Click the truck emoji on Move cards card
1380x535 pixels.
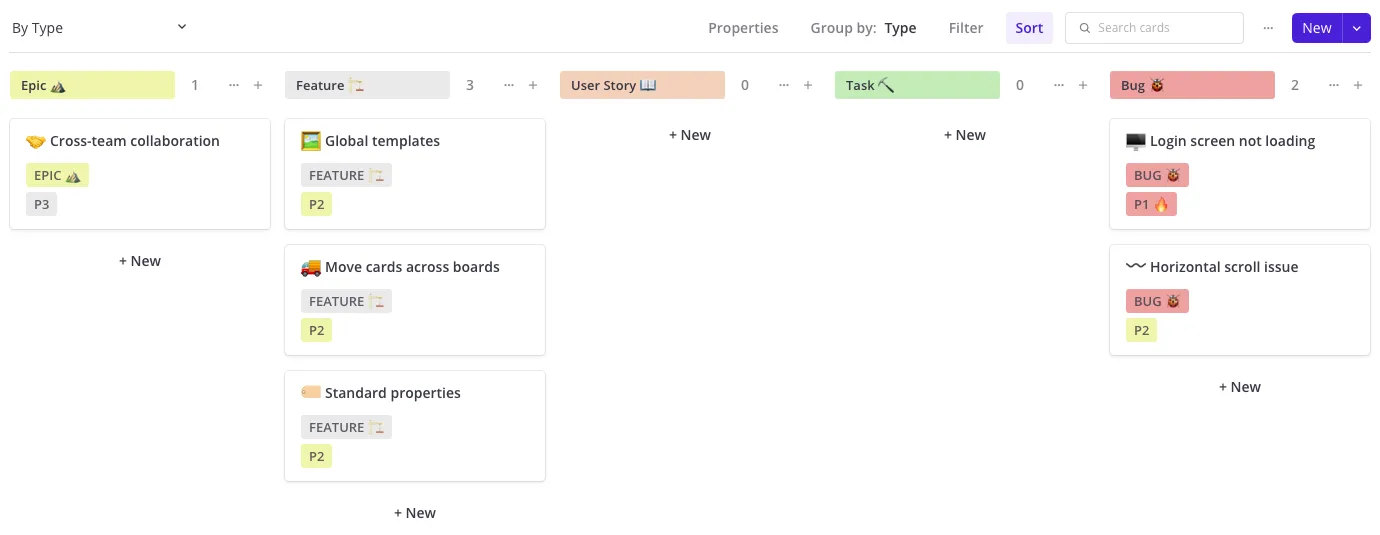(310, 267)
